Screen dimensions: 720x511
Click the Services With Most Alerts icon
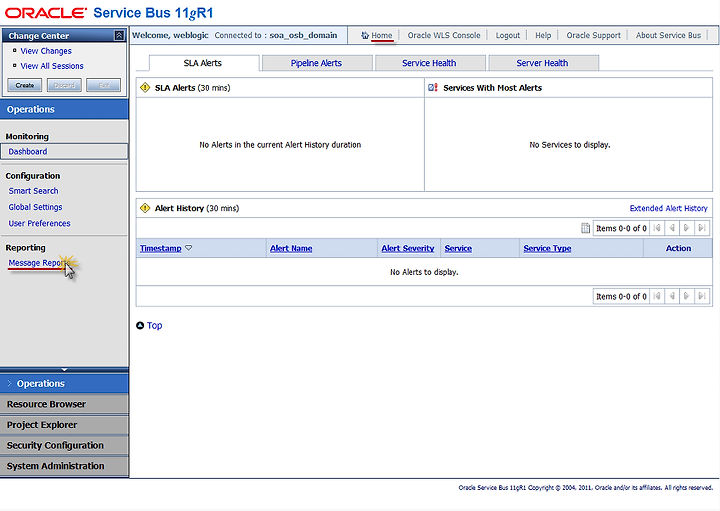pos(433,88)
